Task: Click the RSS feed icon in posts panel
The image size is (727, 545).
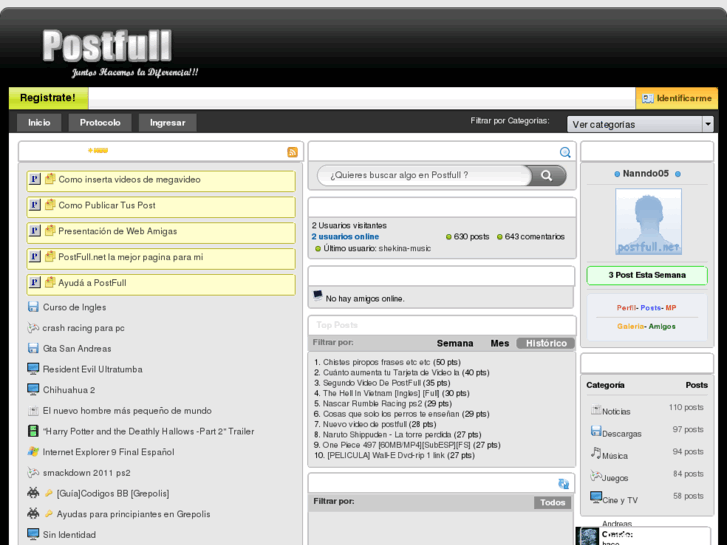Action: [x=292, y=152]
